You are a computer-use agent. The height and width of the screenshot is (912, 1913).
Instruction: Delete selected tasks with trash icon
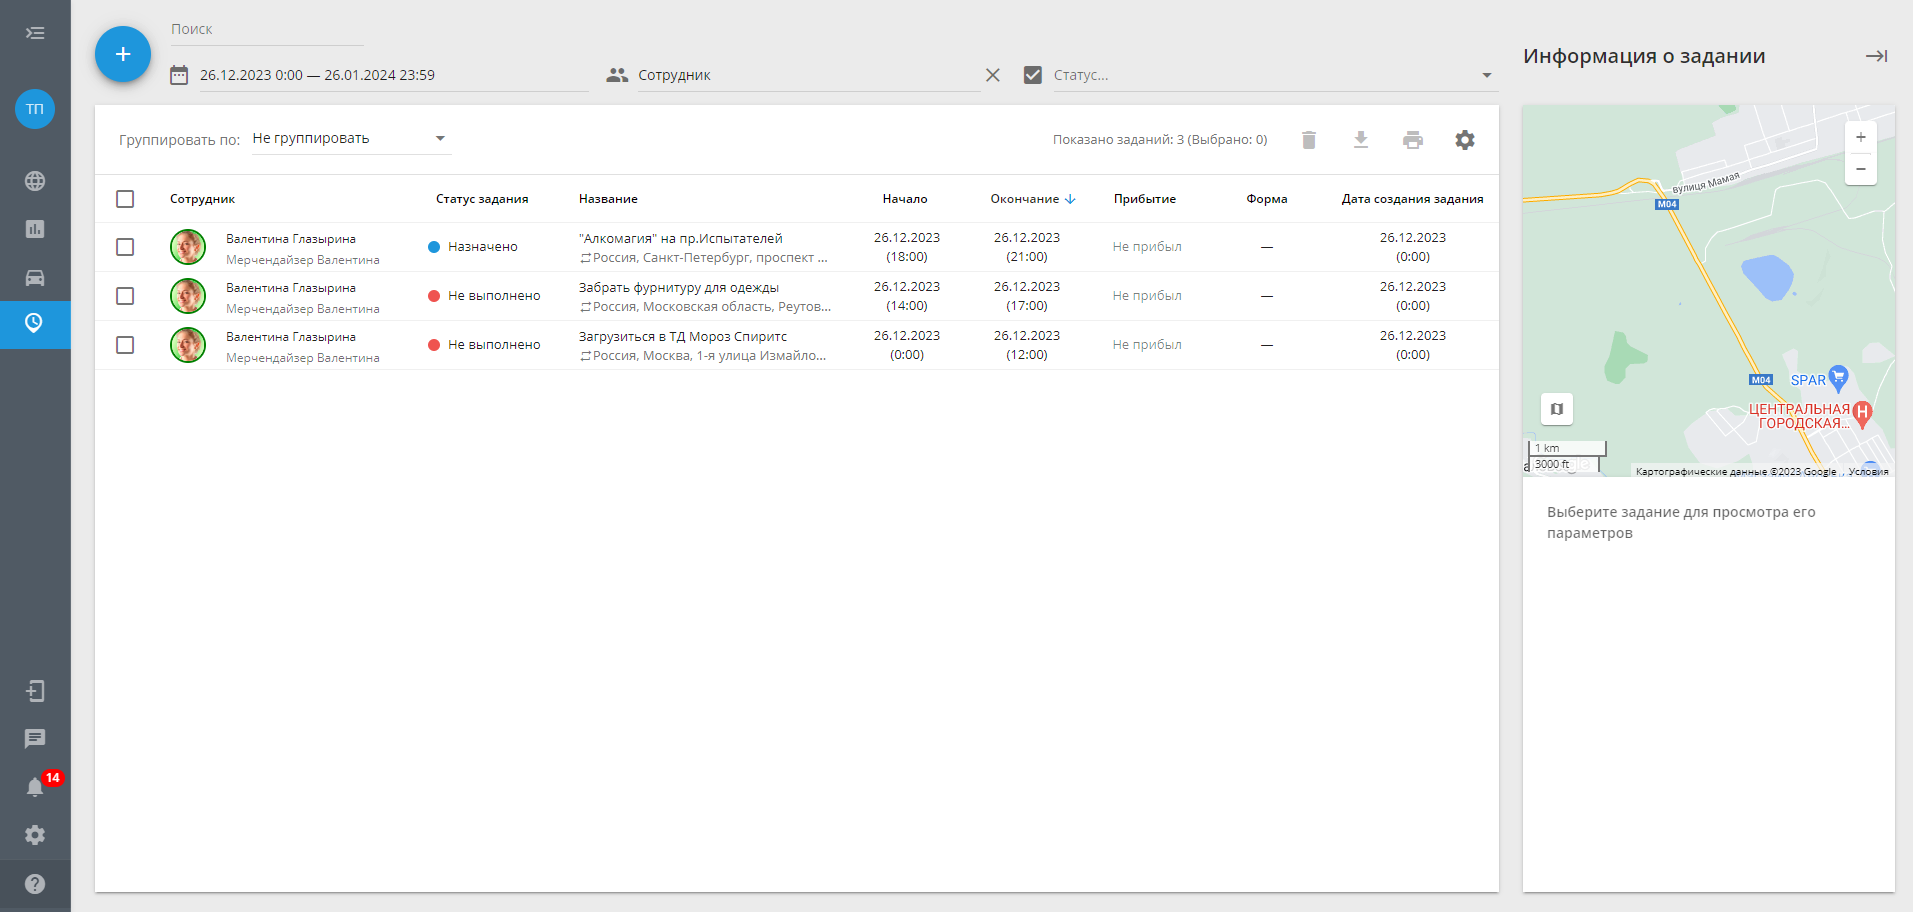point(1308,140)
